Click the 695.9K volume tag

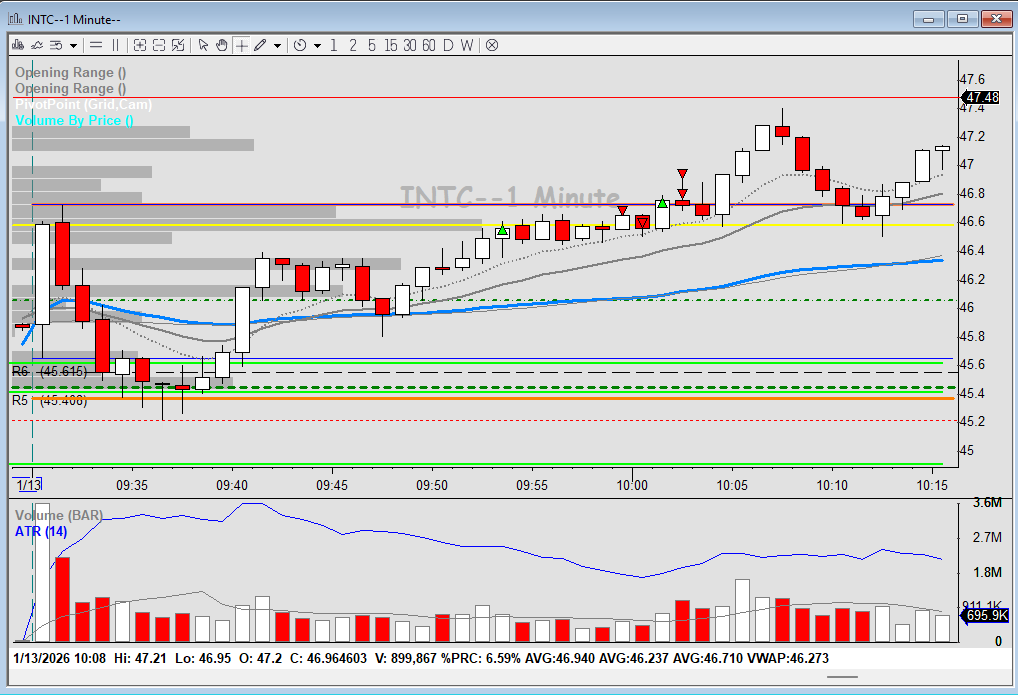coord(985,615)
